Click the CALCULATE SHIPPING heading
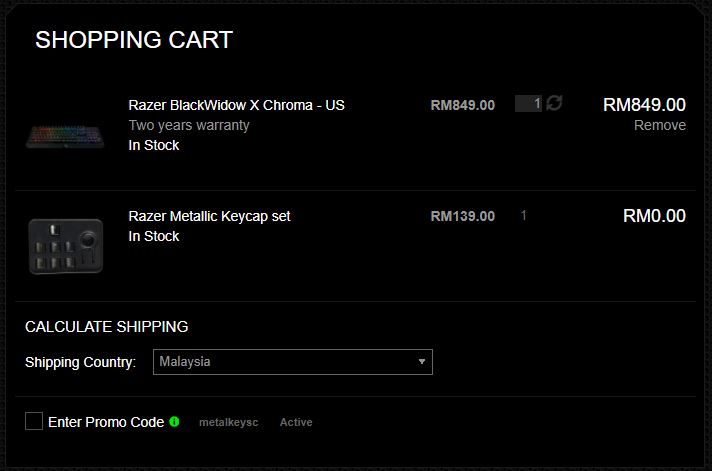Image resolution: width=712 pixels, height=471 pixels. [x=107, y=327]
